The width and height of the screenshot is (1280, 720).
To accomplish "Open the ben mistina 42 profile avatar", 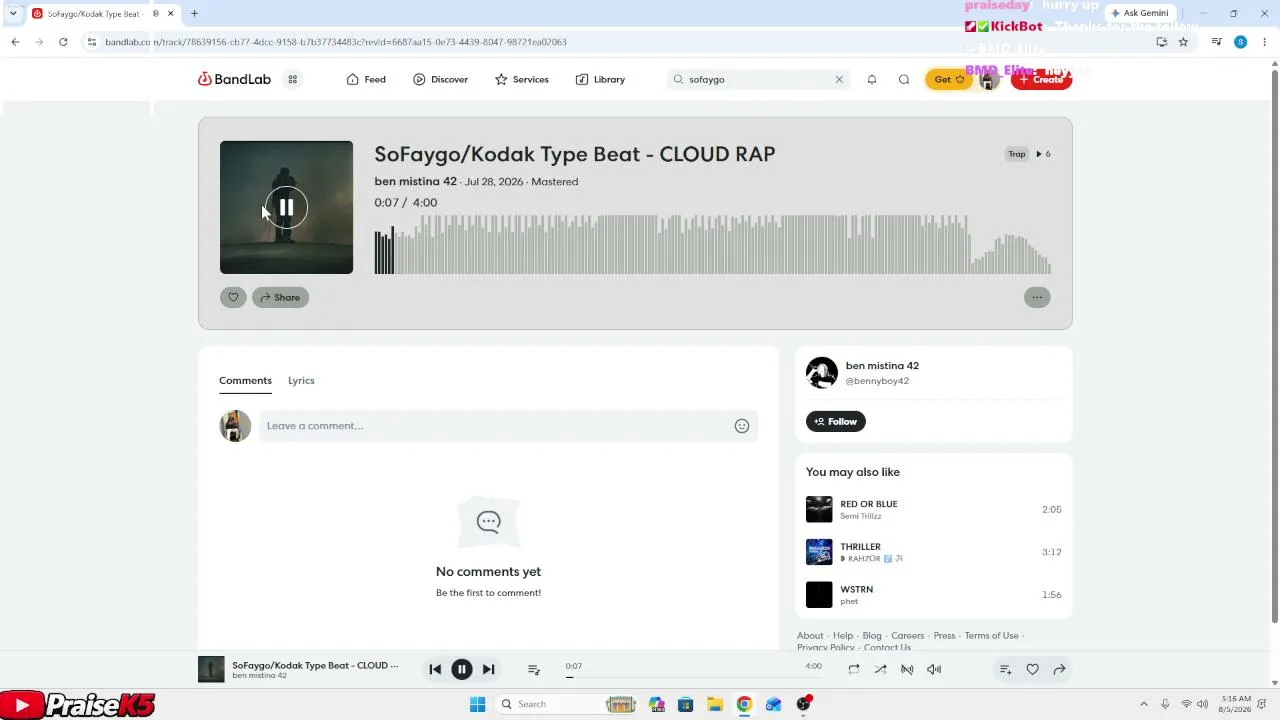I will tap(822, 372).
